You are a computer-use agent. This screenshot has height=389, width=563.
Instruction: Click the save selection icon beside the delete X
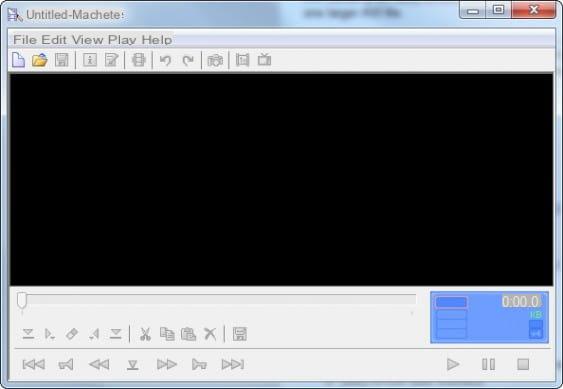(x=239, y=334)
